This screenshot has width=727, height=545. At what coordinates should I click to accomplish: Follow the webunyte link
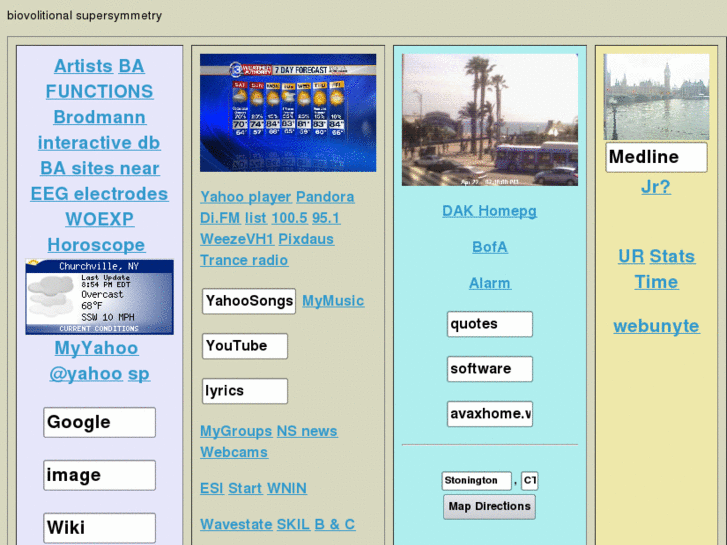656,326
